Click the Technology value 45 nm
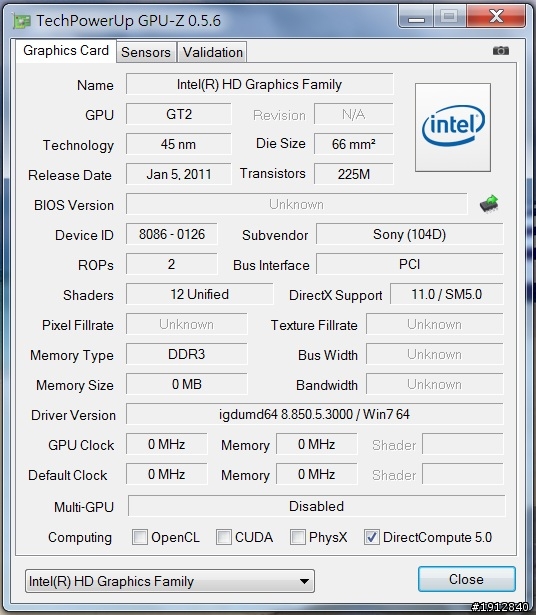This screenshot has height=615, width=536. pyautogui.click(x=179, y=144)
